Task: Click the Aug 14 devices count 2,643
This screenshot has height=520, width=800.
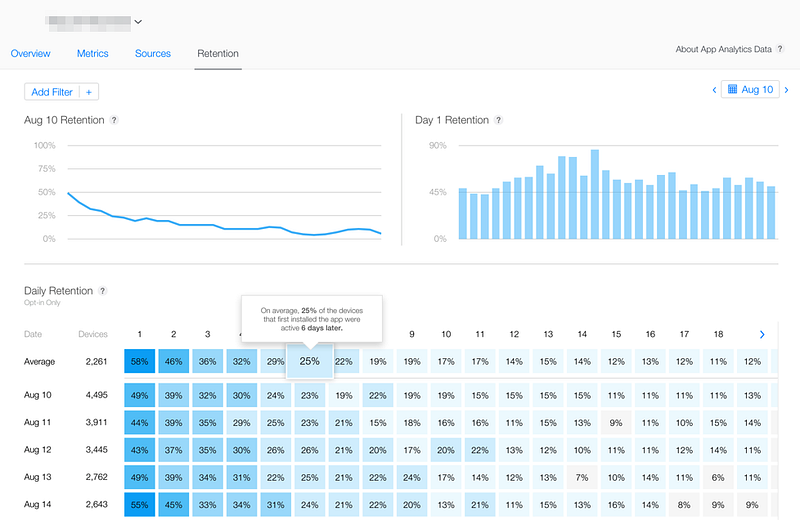Action: coord(96,505)
